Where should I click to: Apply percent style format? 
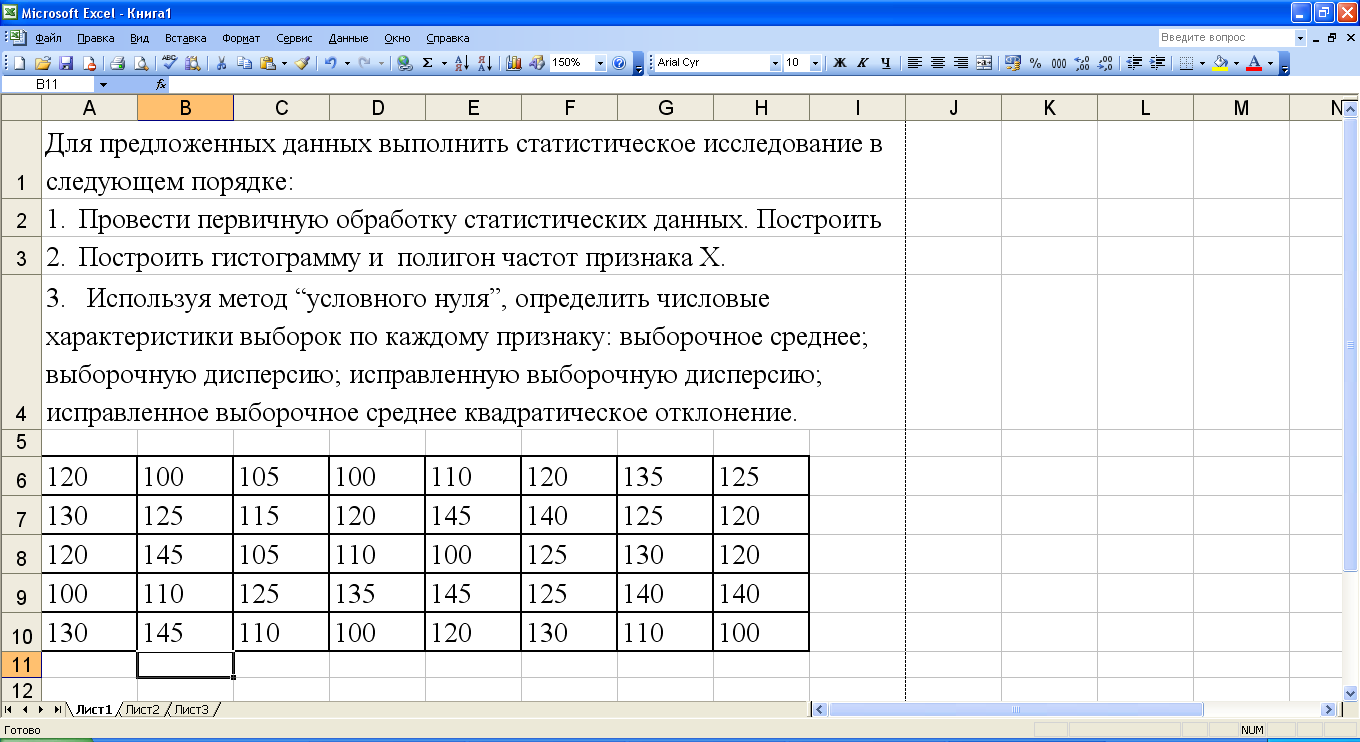(1035, 63)
